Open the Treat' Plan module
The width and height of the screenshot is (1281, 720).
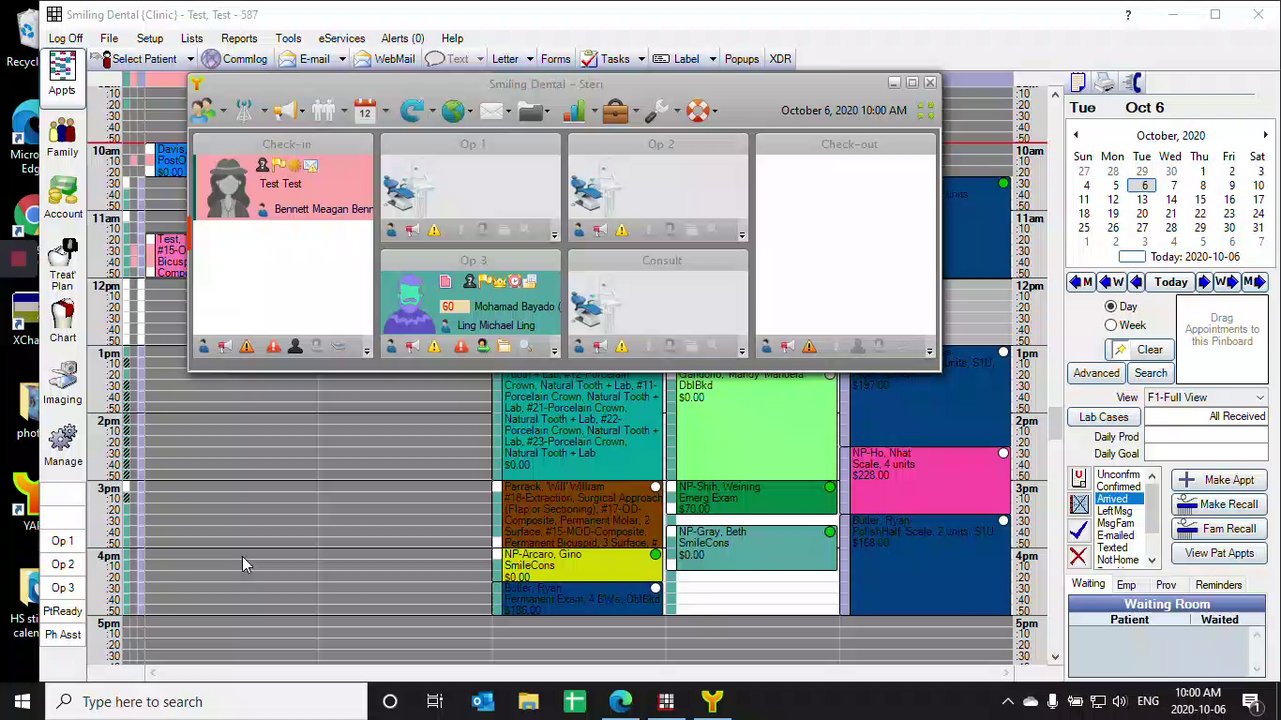pyautogui.click(x=62, y=265)
